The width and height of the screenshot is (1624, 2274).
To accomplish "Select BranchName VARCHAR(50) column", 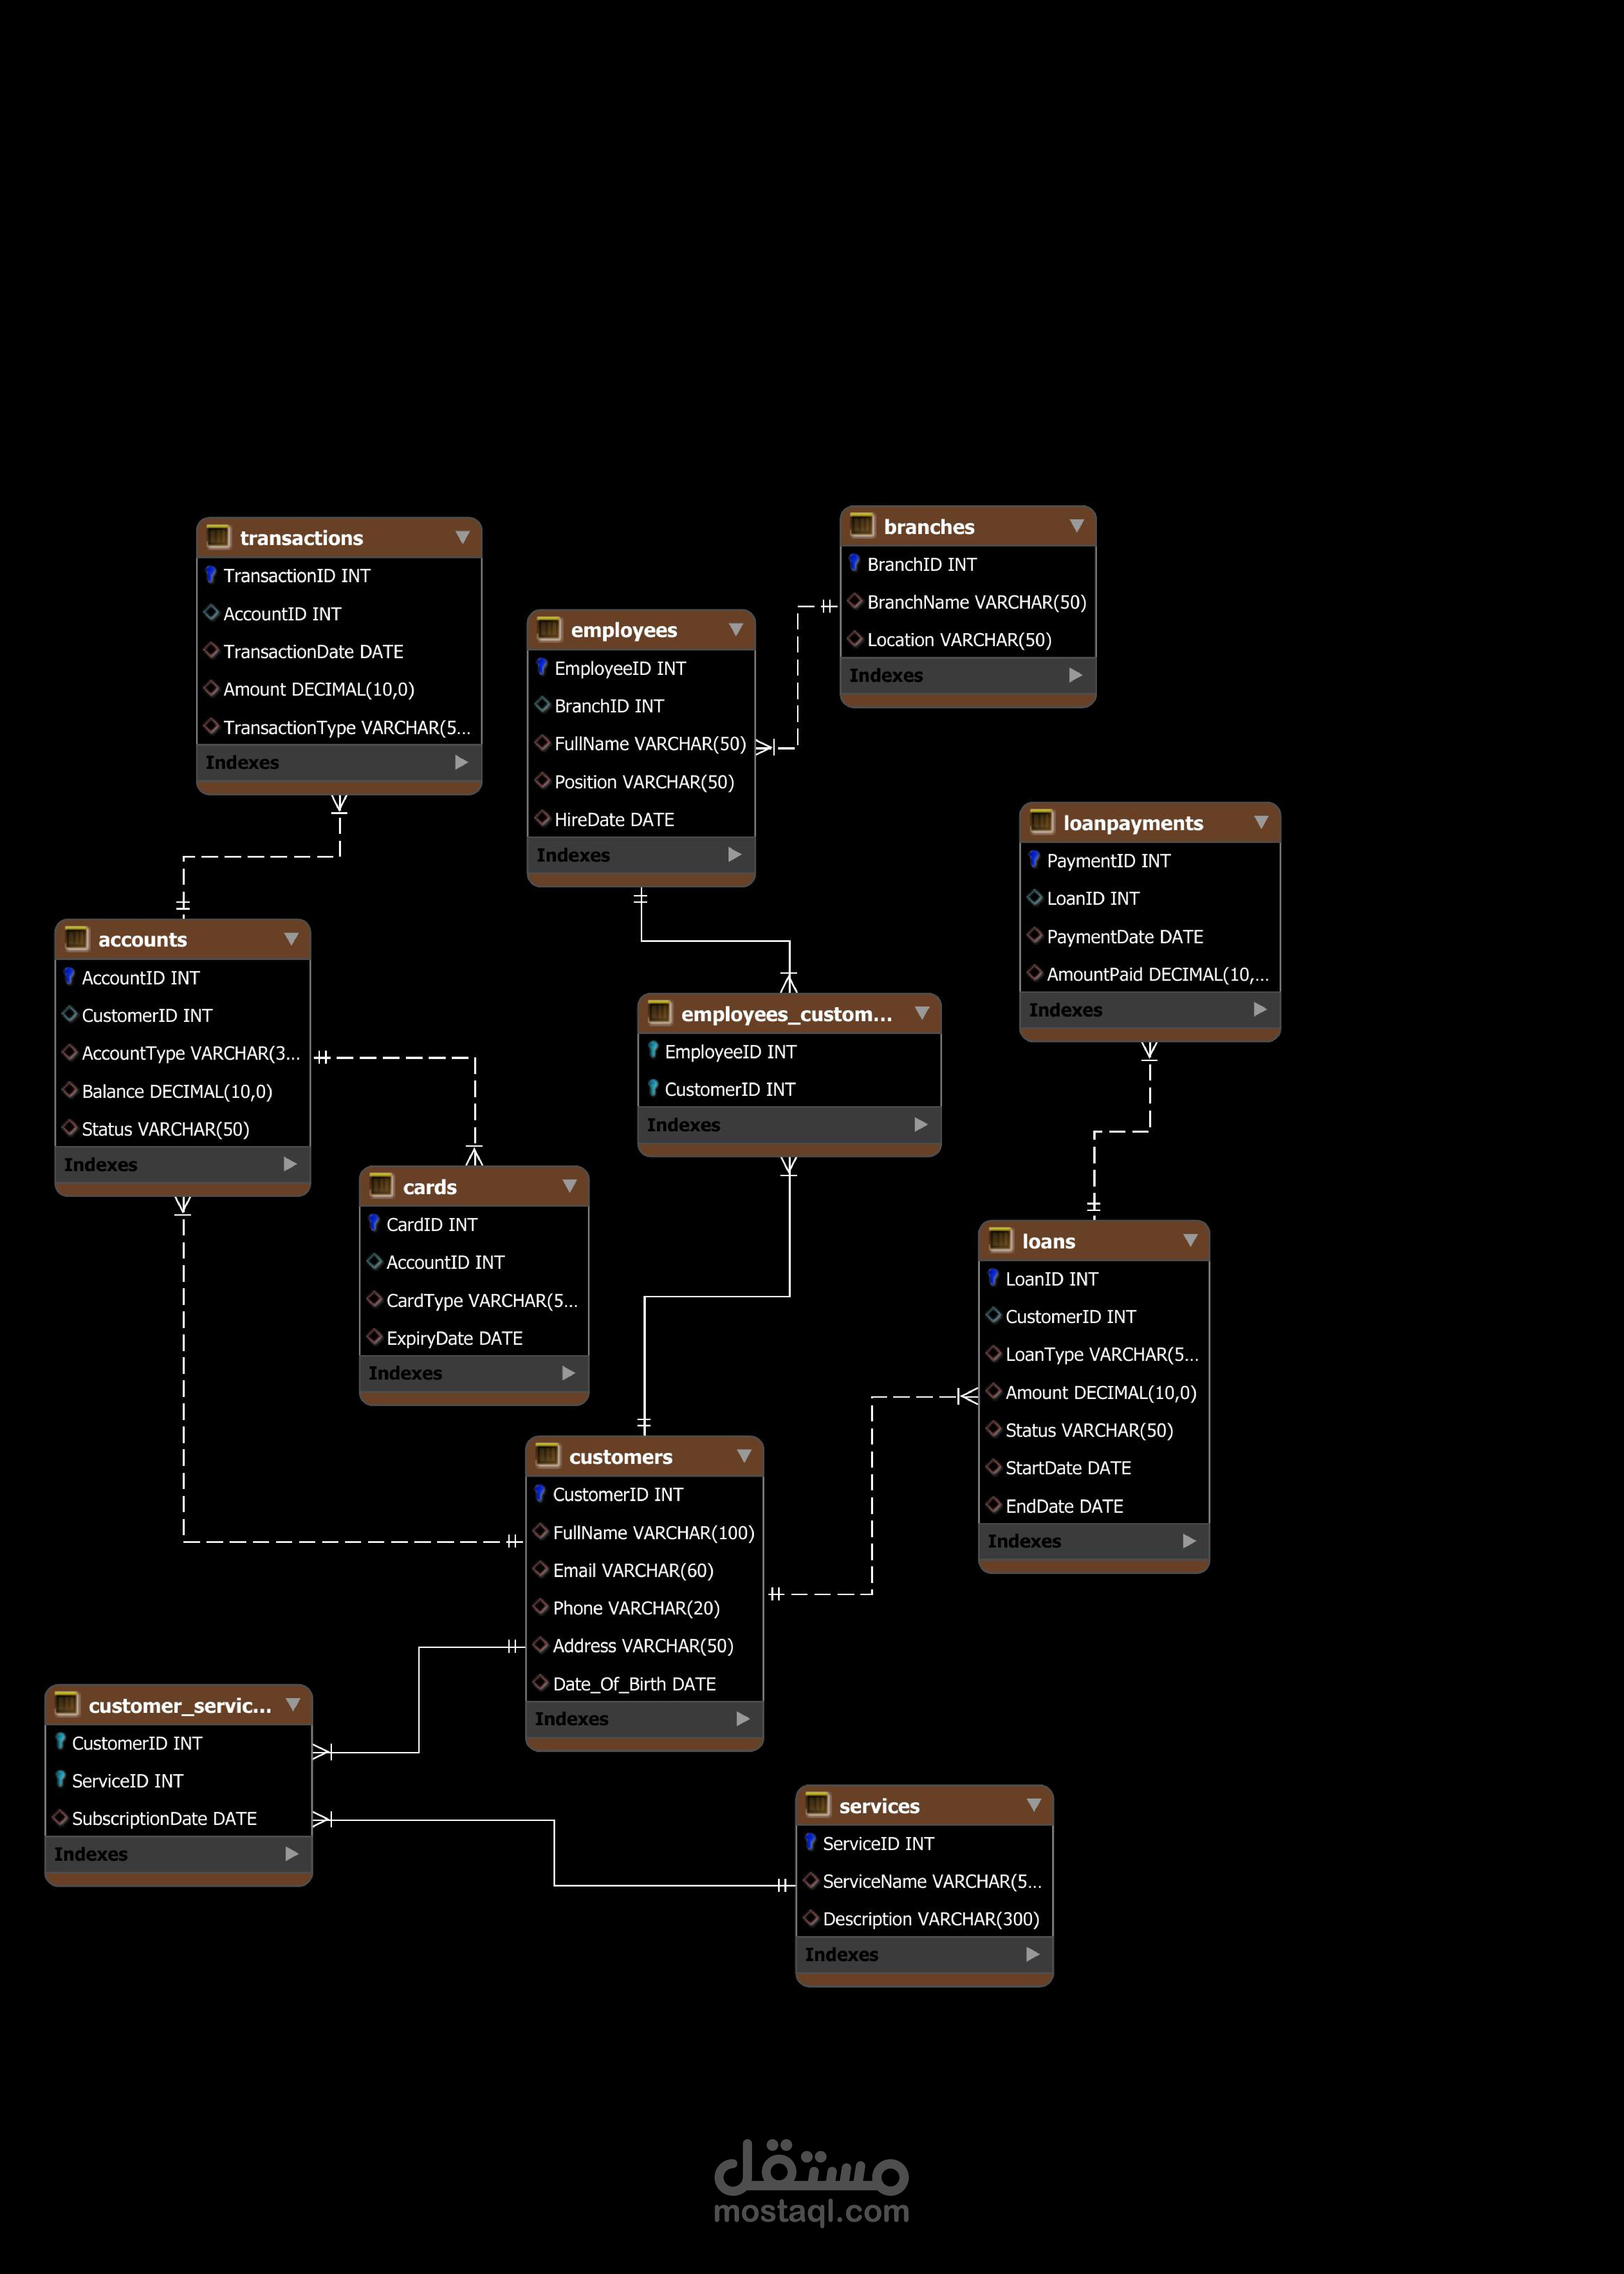I will pyautogui.click(x=968, y=602).
